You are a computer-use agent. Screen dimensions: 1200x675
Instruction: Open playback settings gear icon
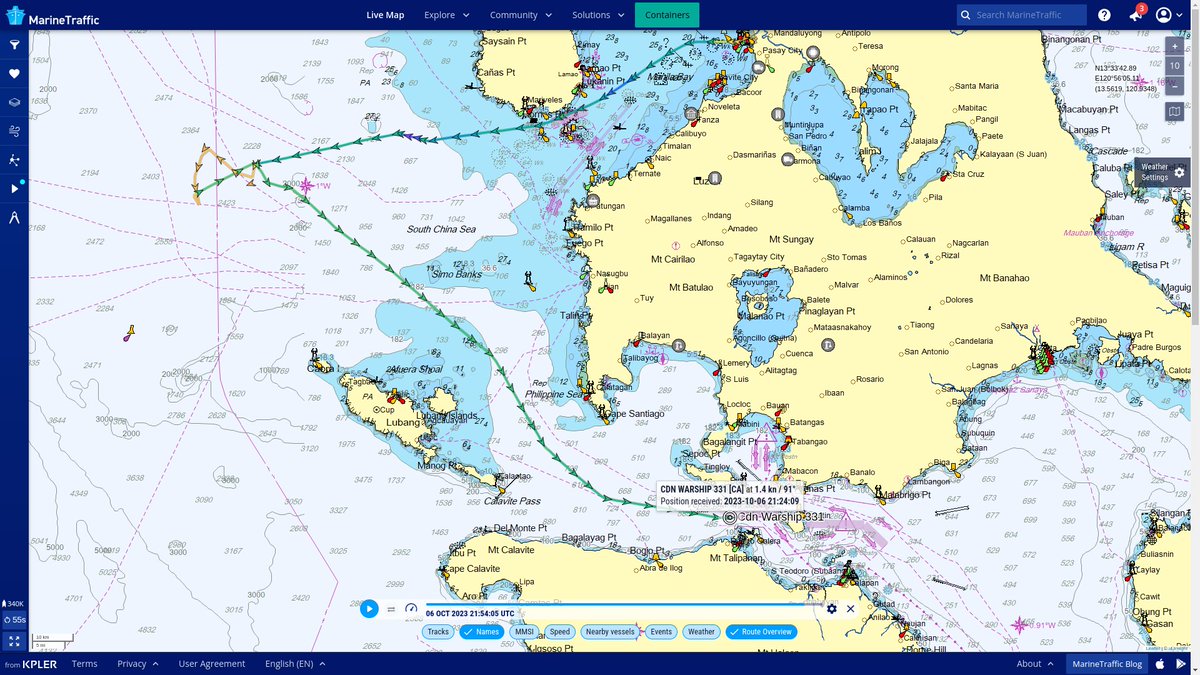pyautogui.click(x=831, y=608)
